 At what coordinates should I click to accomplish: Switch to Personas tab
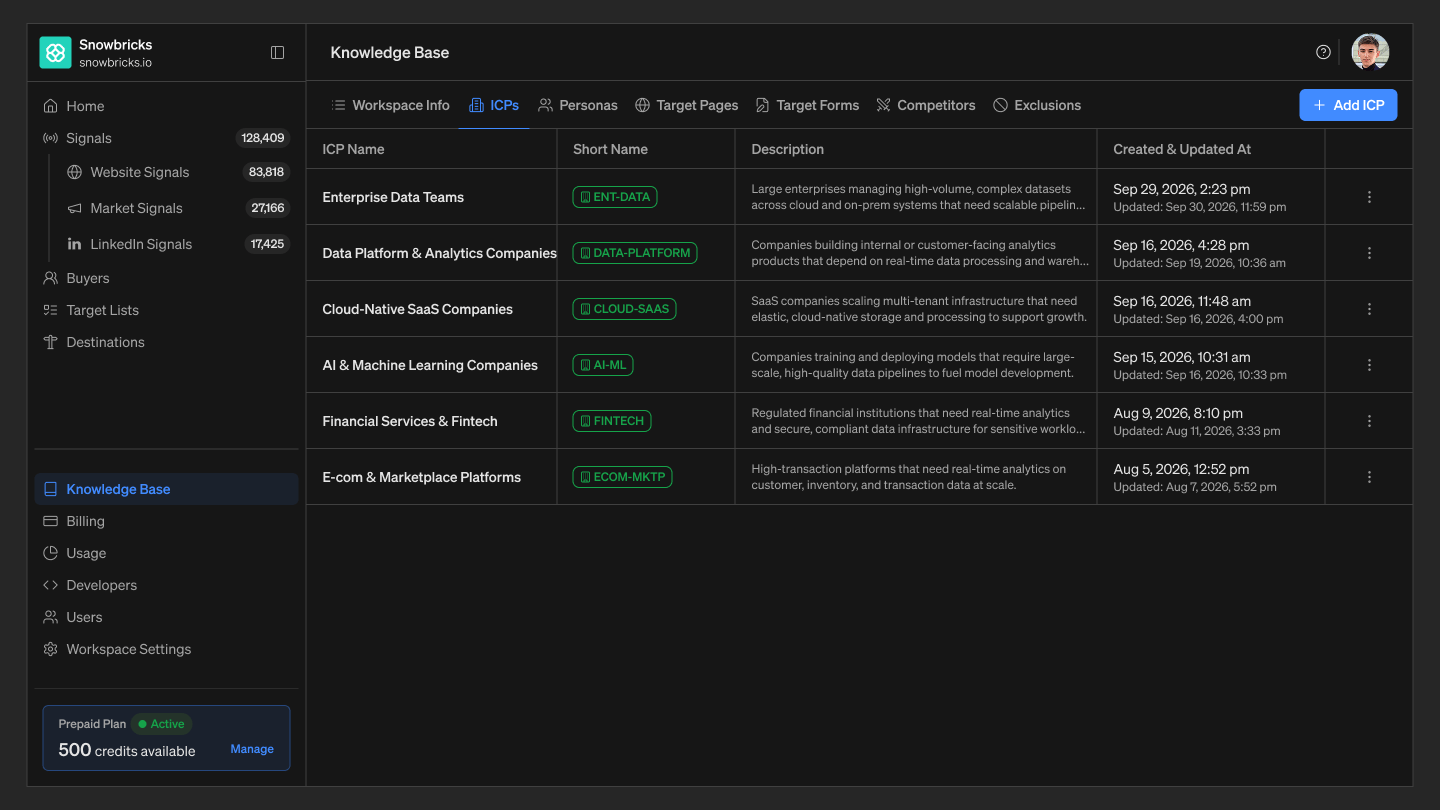578,105
